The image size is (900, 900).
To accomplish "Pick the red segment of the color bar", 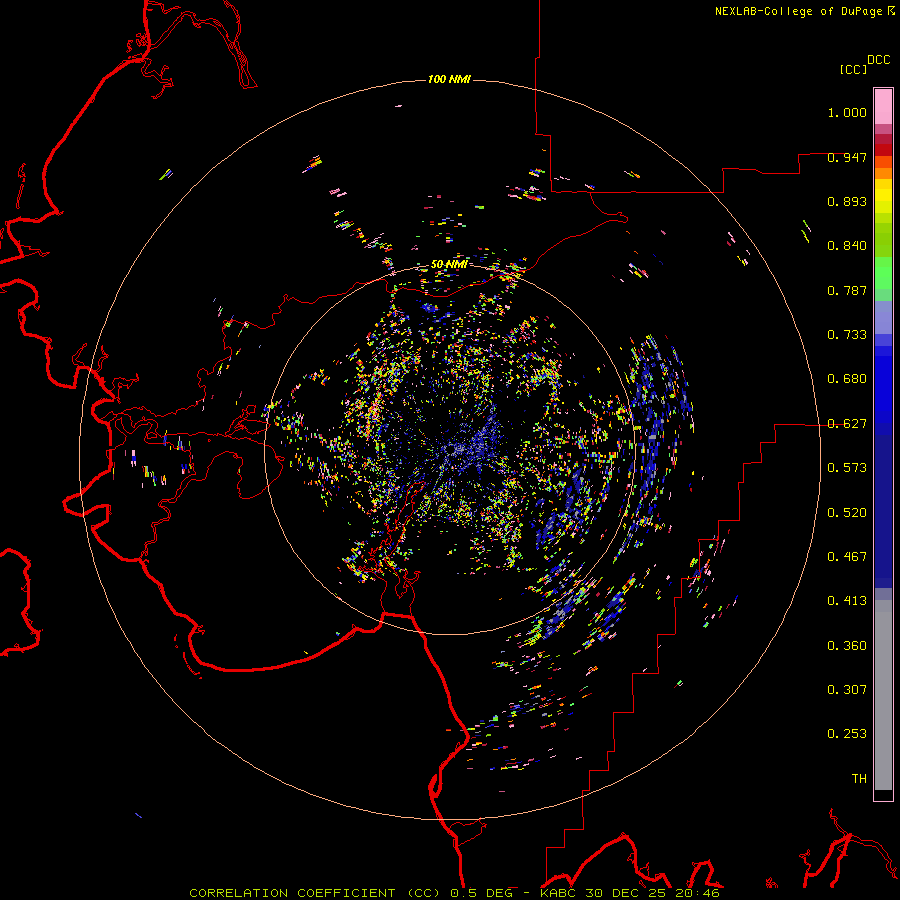I will (x=883, y=150).
